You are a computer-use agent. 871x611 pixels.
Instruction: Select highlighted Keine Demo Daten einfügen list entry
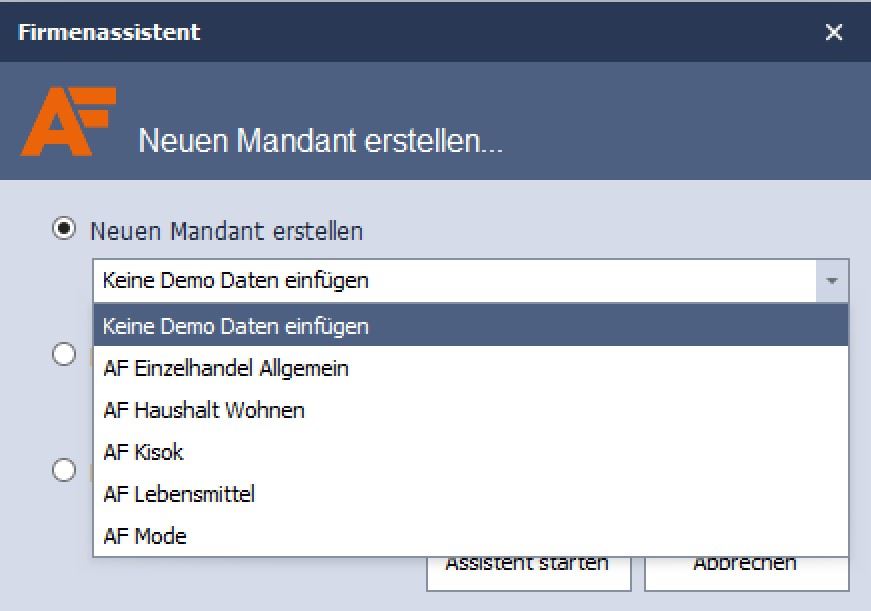point(470,325)
